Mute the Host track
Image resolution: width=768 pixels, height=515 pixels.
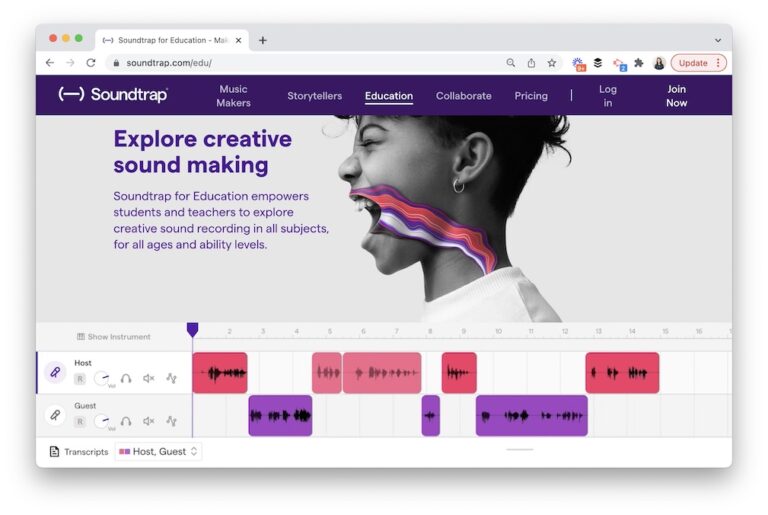pos(149,379)
